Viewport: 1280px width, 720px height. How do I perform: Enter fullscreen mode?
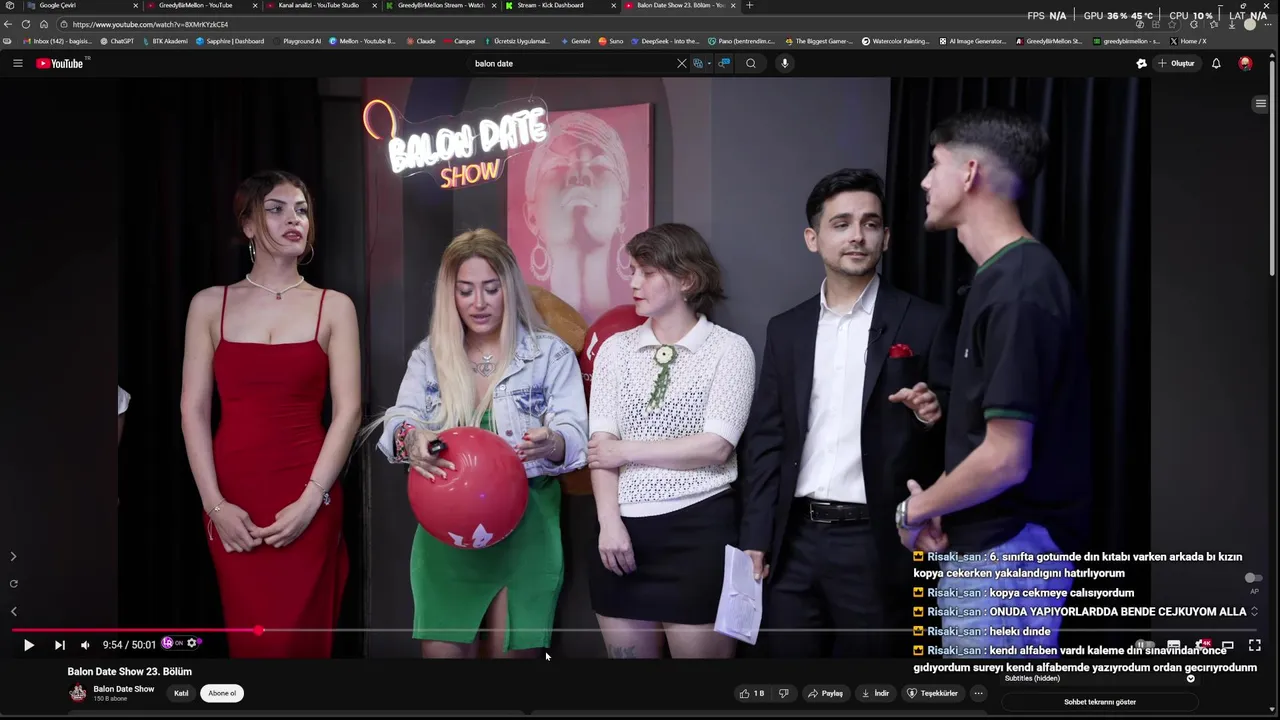tap(1255, 645)
